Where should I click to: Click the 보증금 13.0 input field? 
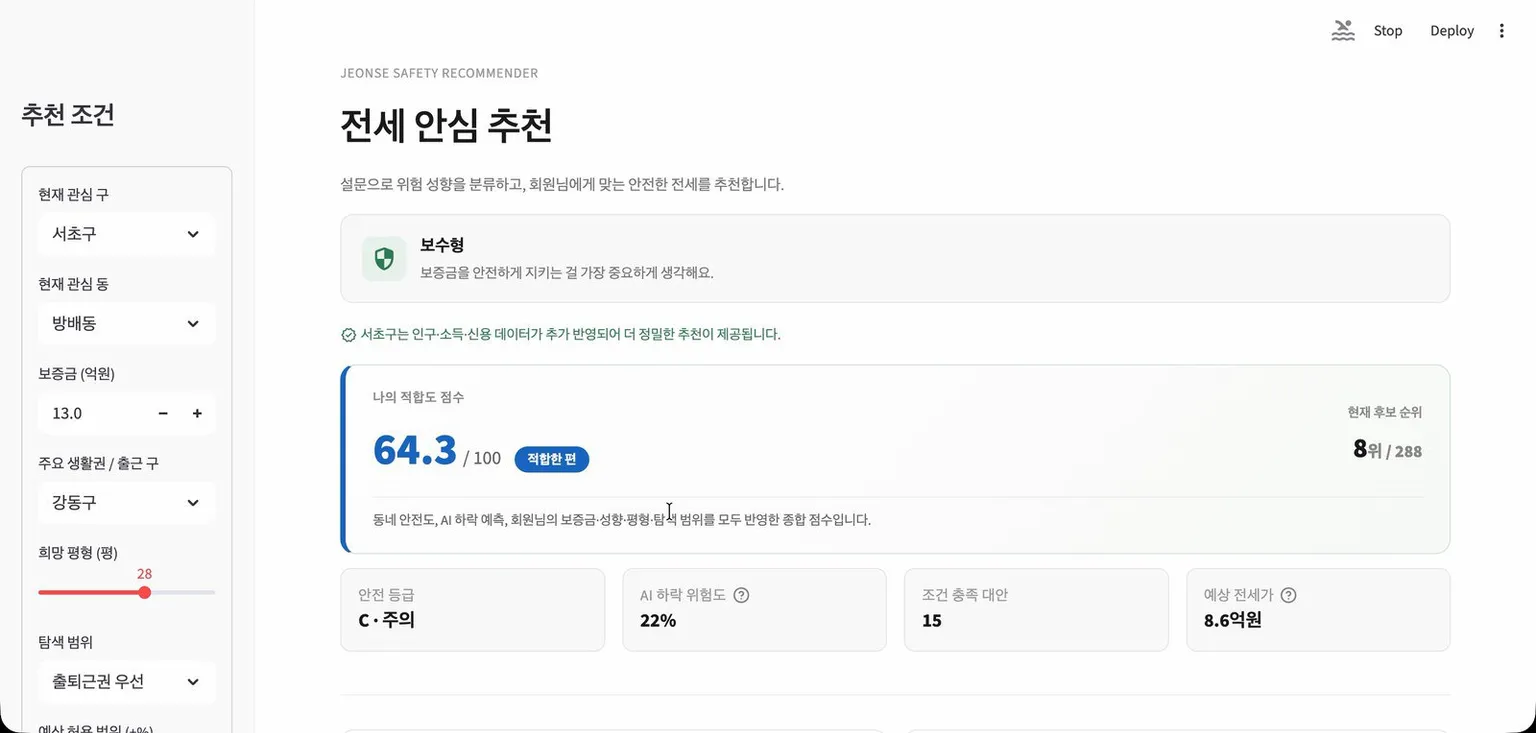93,413
